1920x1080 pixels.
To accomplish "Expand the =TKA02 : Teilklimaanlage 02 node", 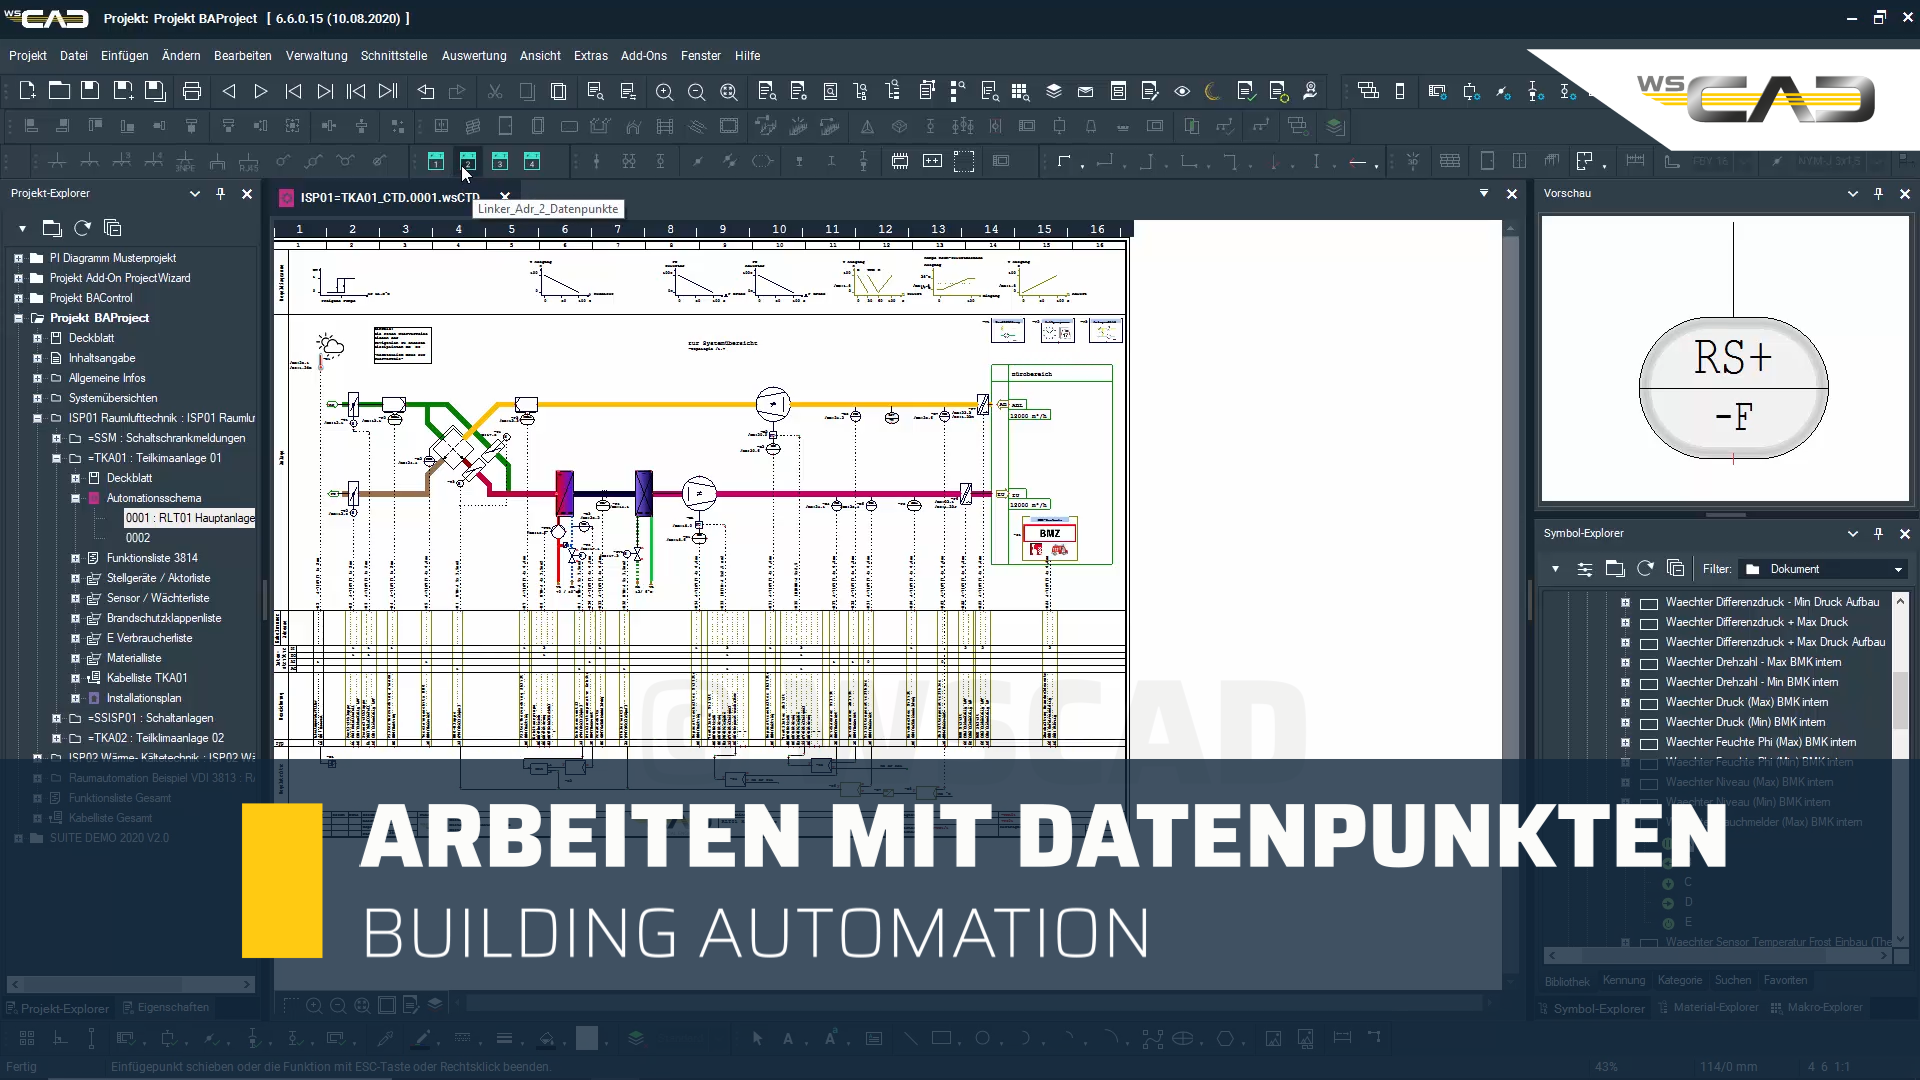I will click(55, 737).
